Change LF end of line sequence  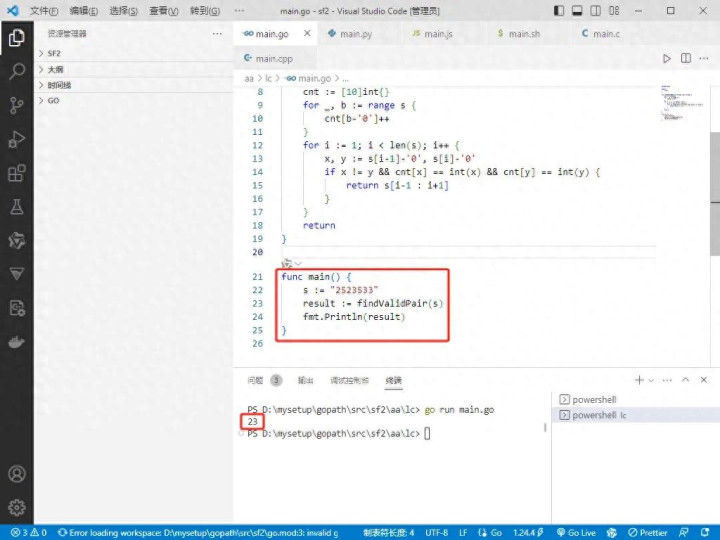point(463,533)
